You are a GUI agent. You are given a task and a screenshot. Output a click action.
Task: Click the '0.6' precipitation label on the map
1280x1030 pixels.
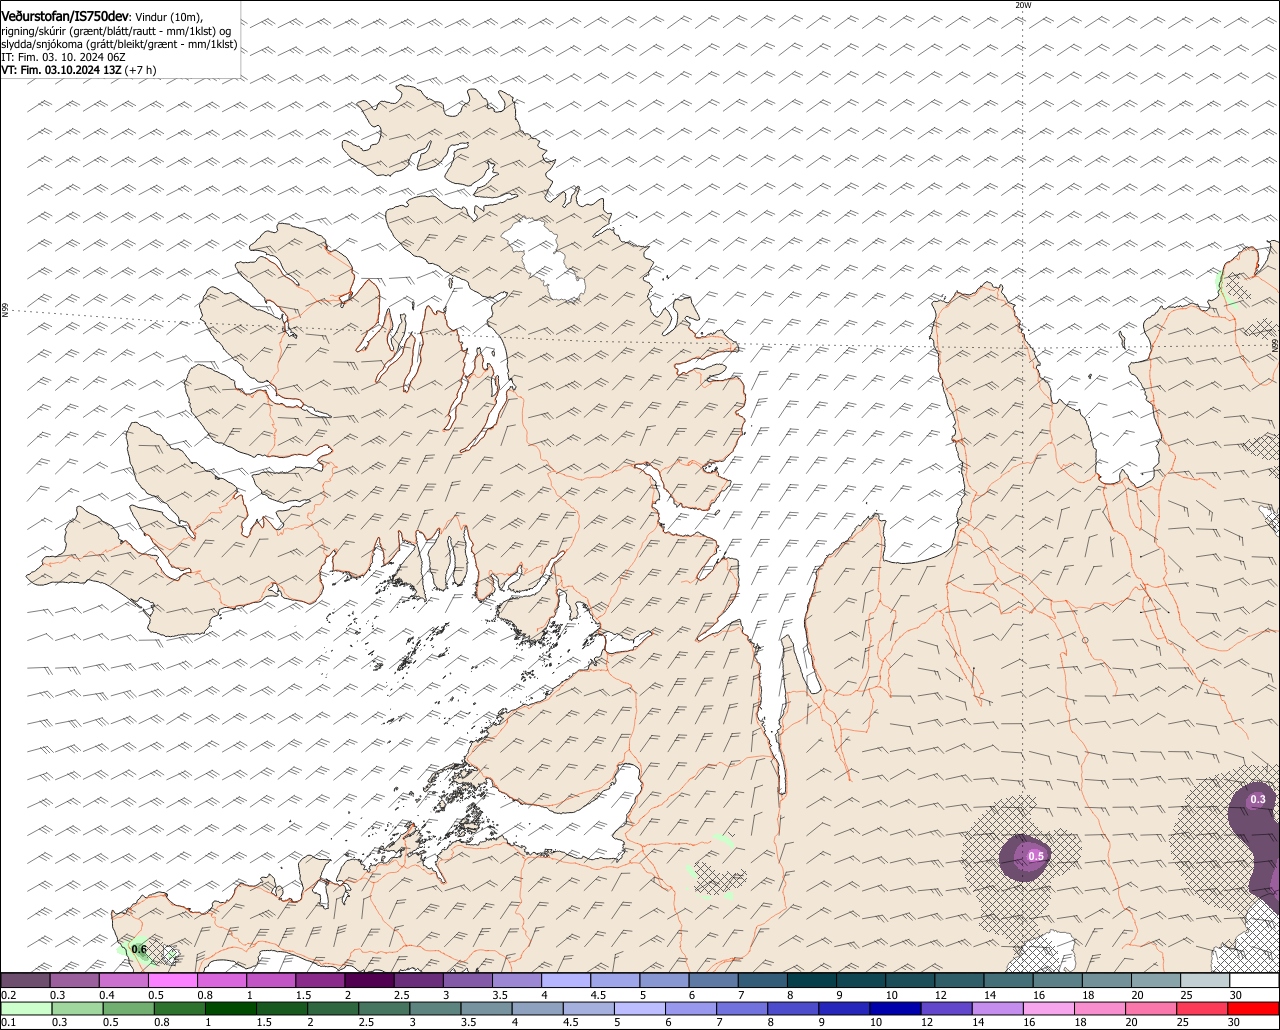point(139,949)
